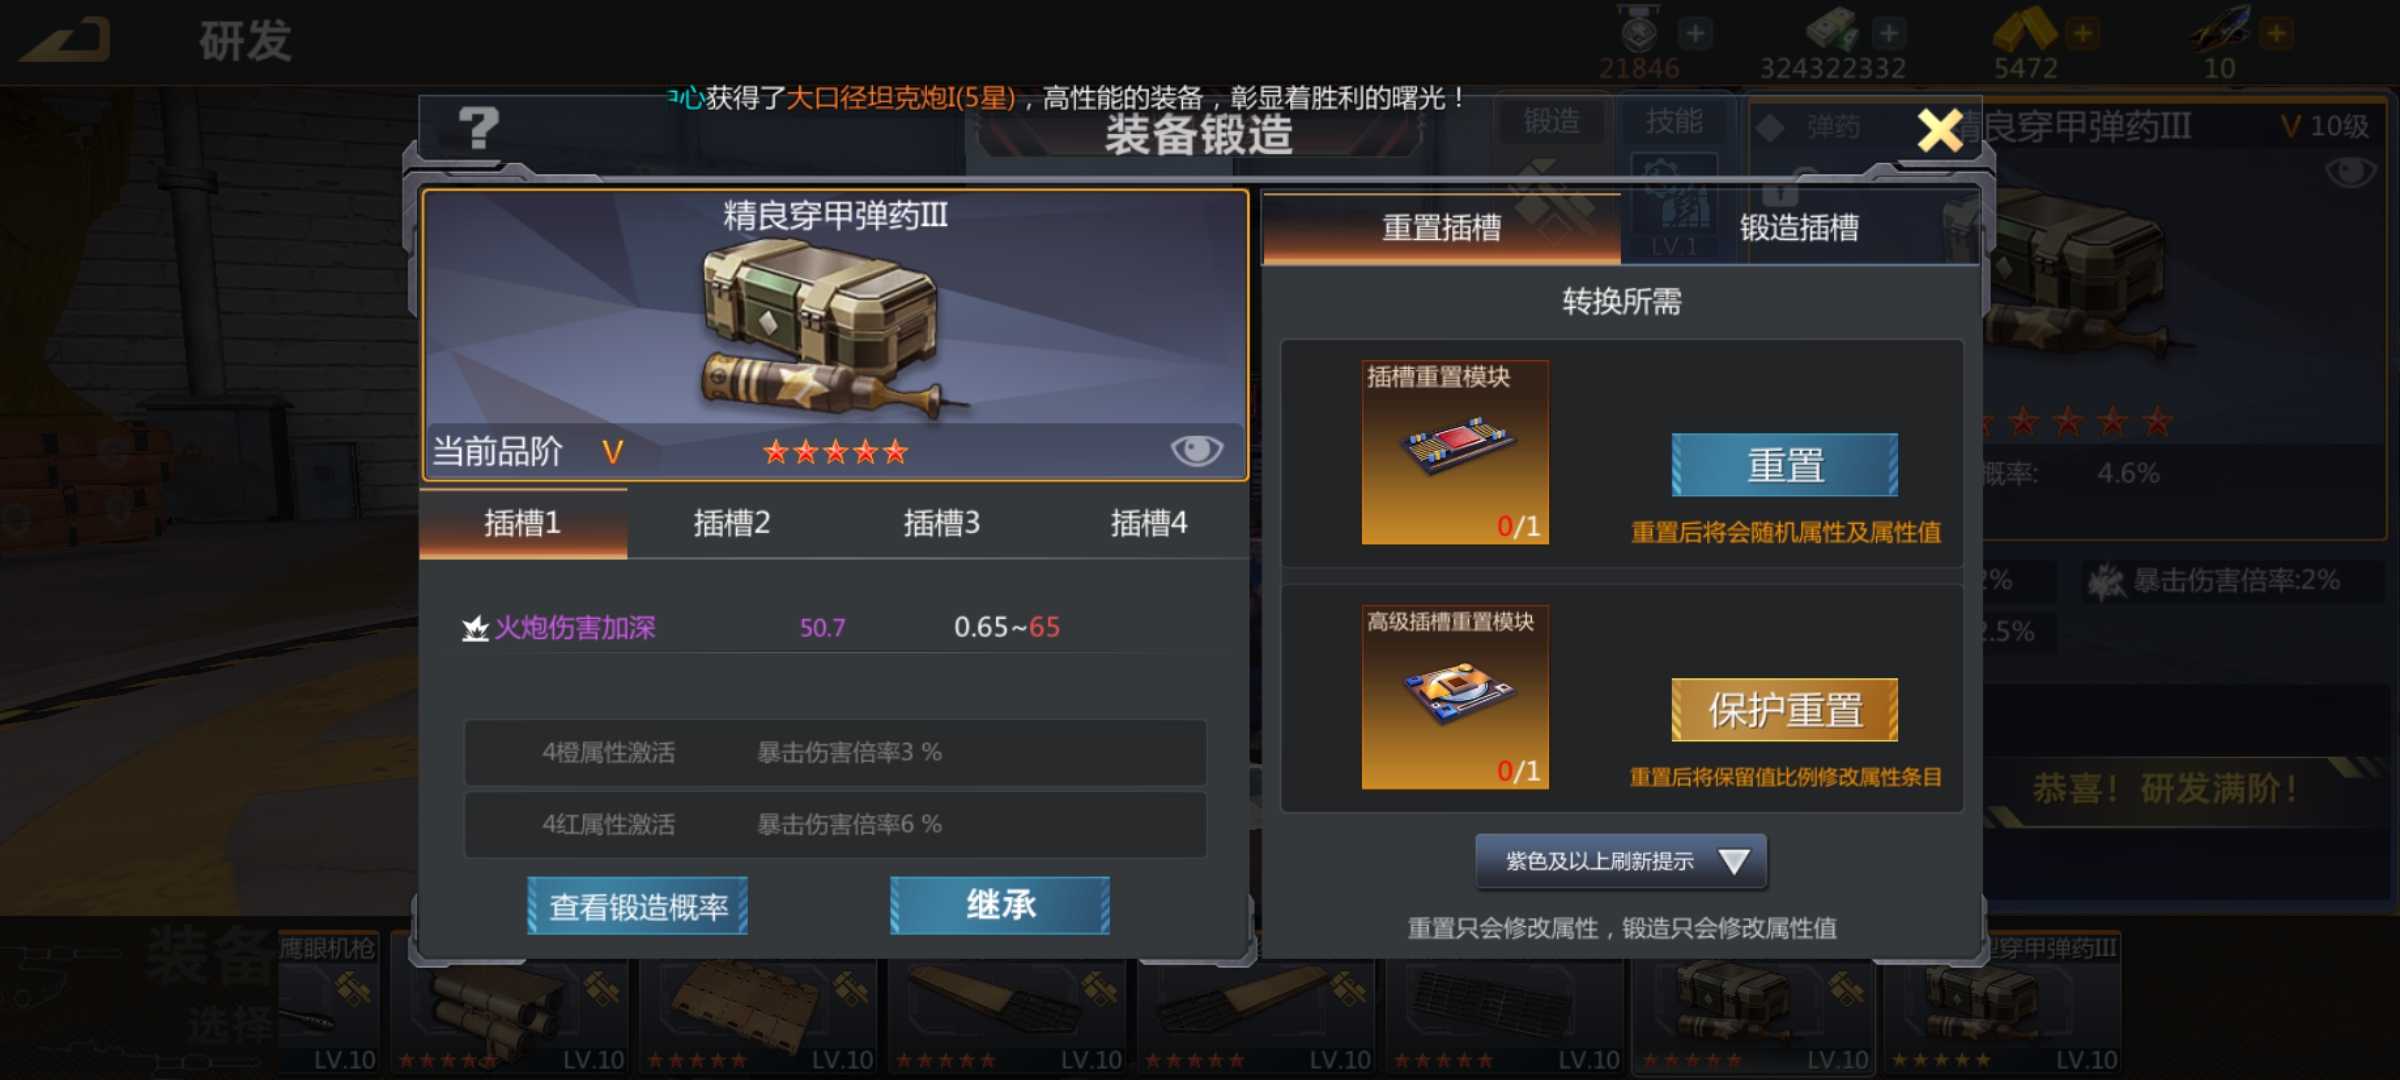Switch to the 插槽4 tab
The image size is (2400, 1080).
pyautogui.click(x=1148, y=523)
